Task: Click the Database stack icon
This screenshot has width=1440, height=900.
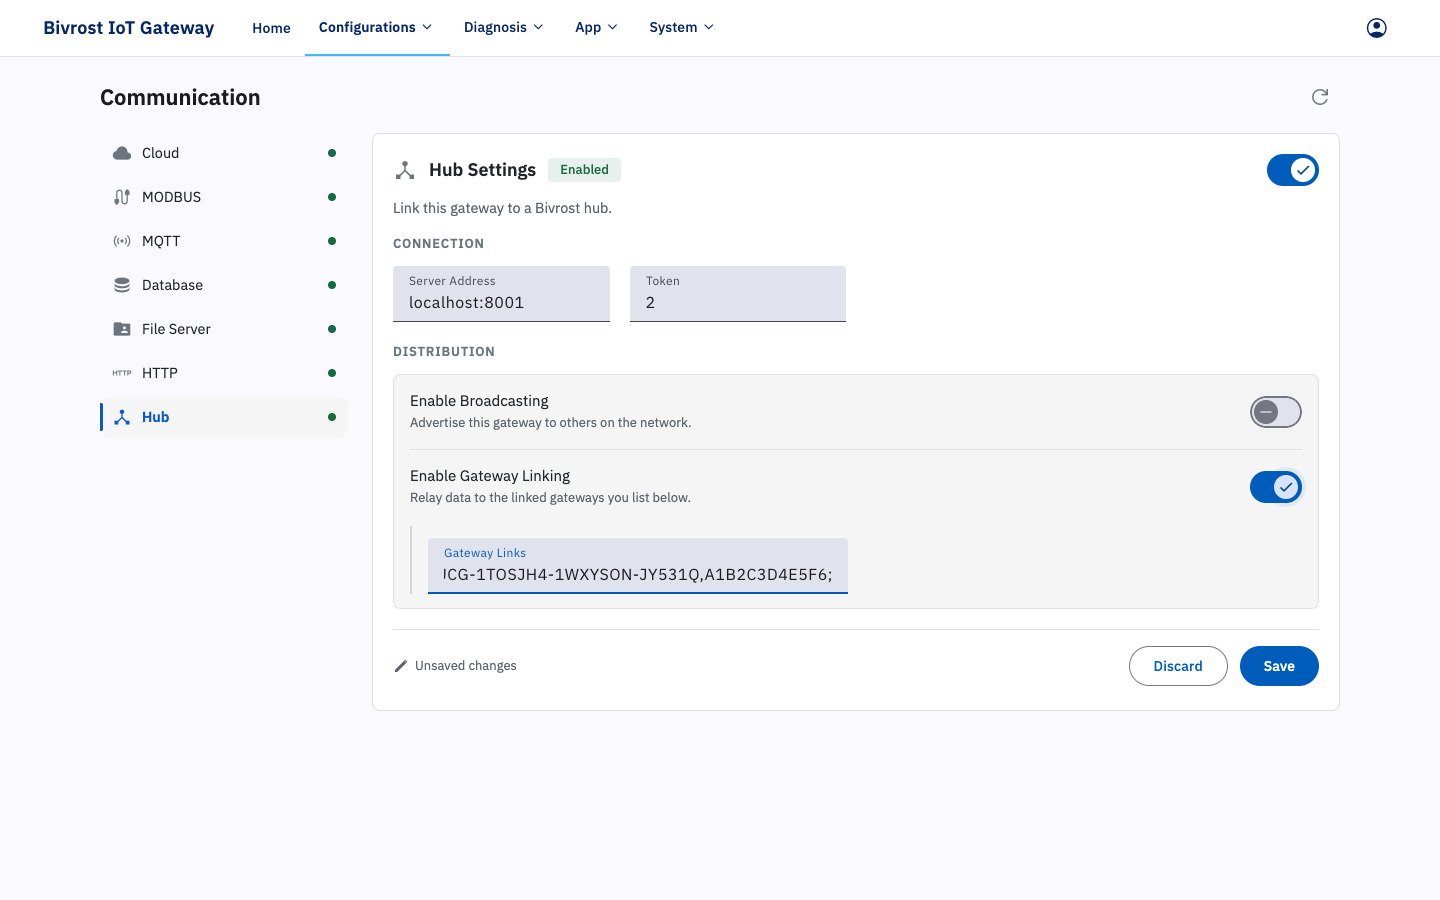Action: [x=122, y=285]
